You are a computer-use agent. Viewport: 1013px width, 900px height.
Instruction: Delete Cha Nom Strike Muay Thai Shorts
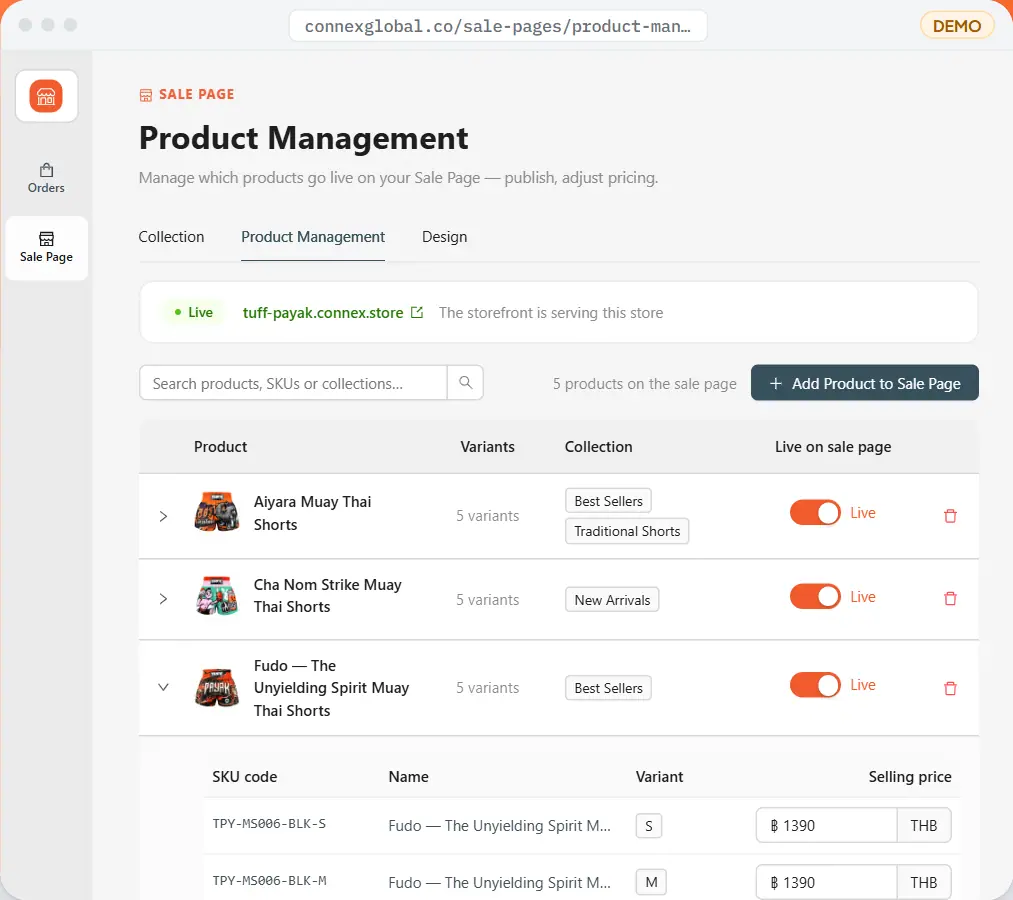coord(950,598)
